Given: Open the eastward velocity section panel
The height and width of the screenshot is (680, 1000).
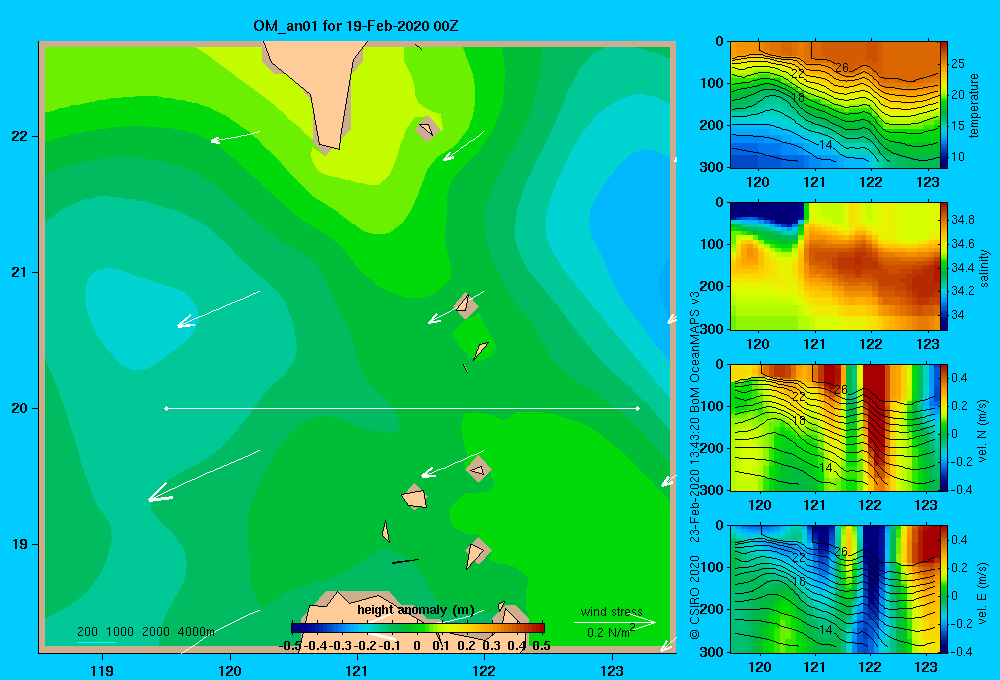Looking at the screenshot, I should point(834,588).
